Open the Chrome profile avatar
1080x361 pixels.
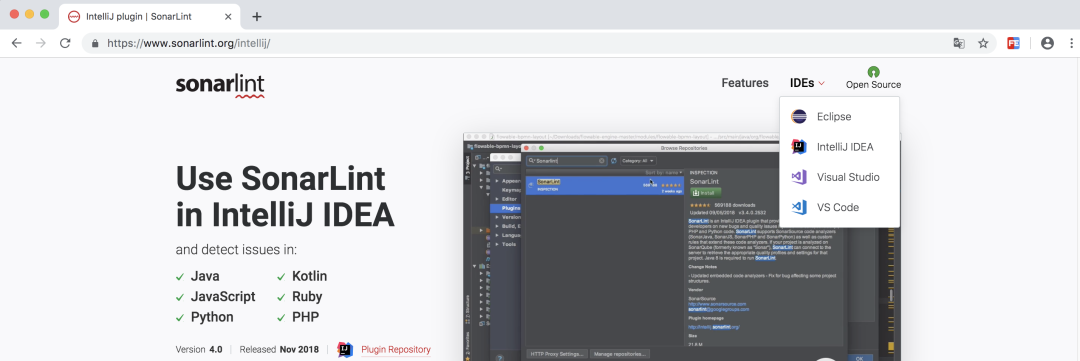pos(1047,43)
